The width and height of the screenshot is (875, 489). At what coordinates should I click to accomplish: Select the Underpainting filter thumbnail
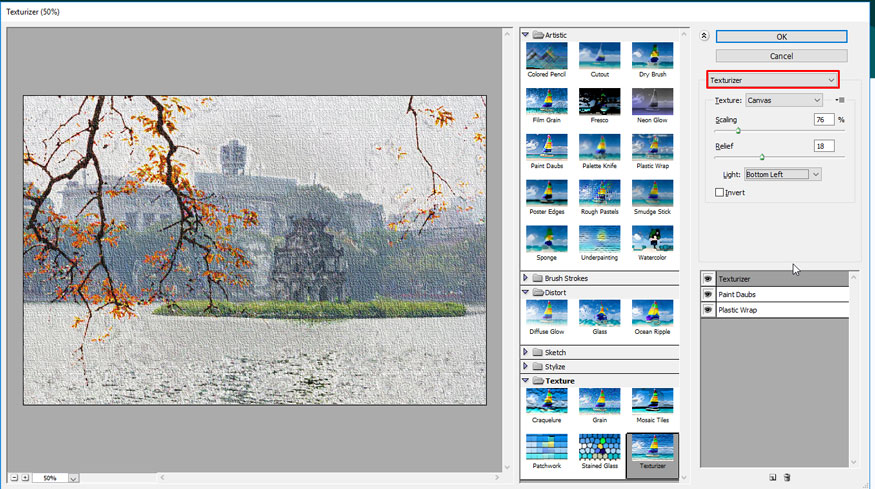(x=599, y=239)
